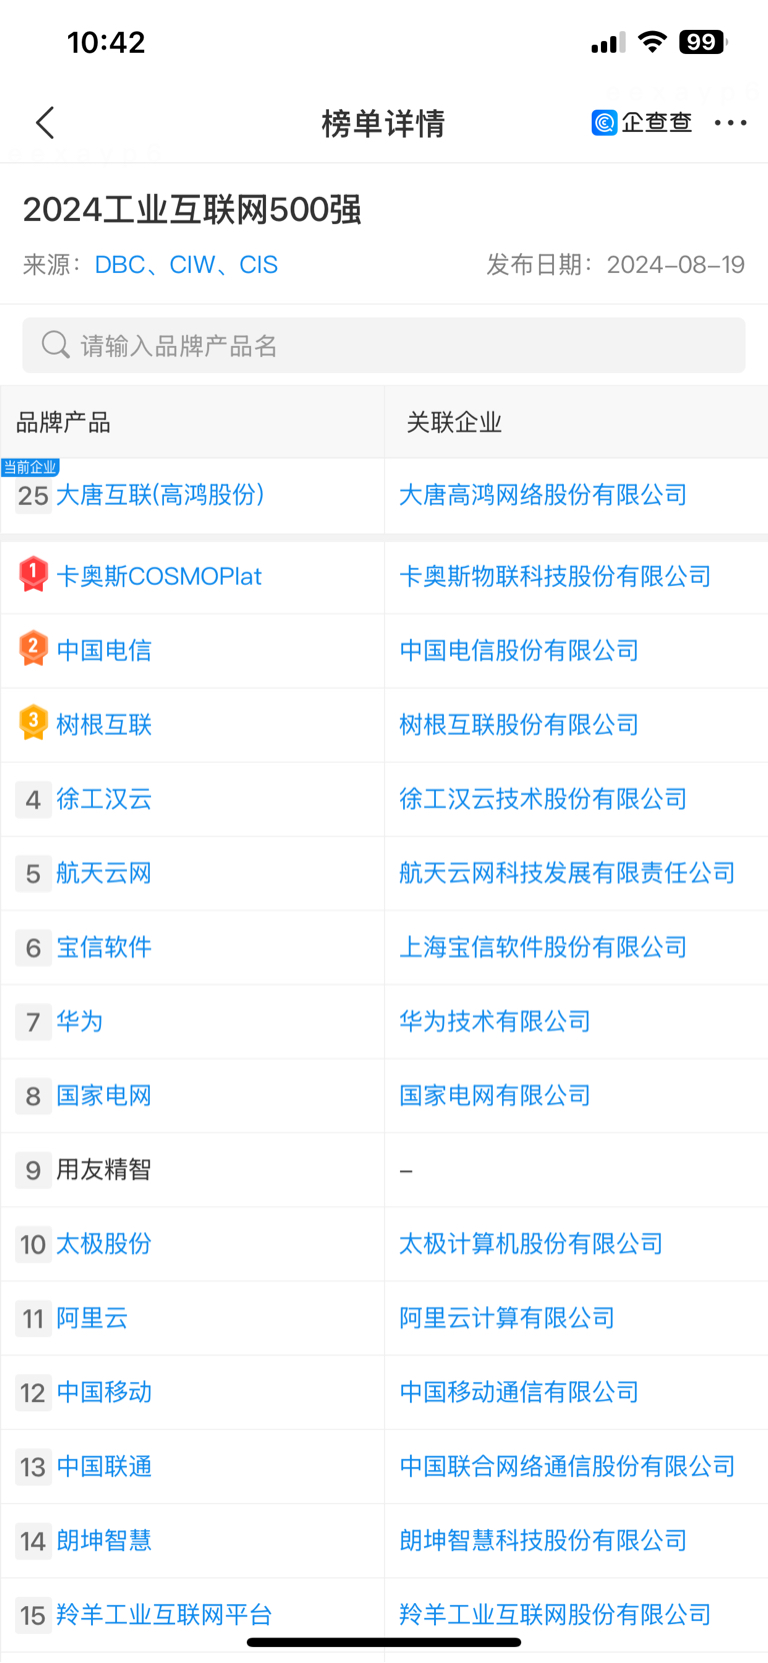Screen dimensions: 768x1663
Task: Tap the back arrow icon
Action: tap(45, 123)
